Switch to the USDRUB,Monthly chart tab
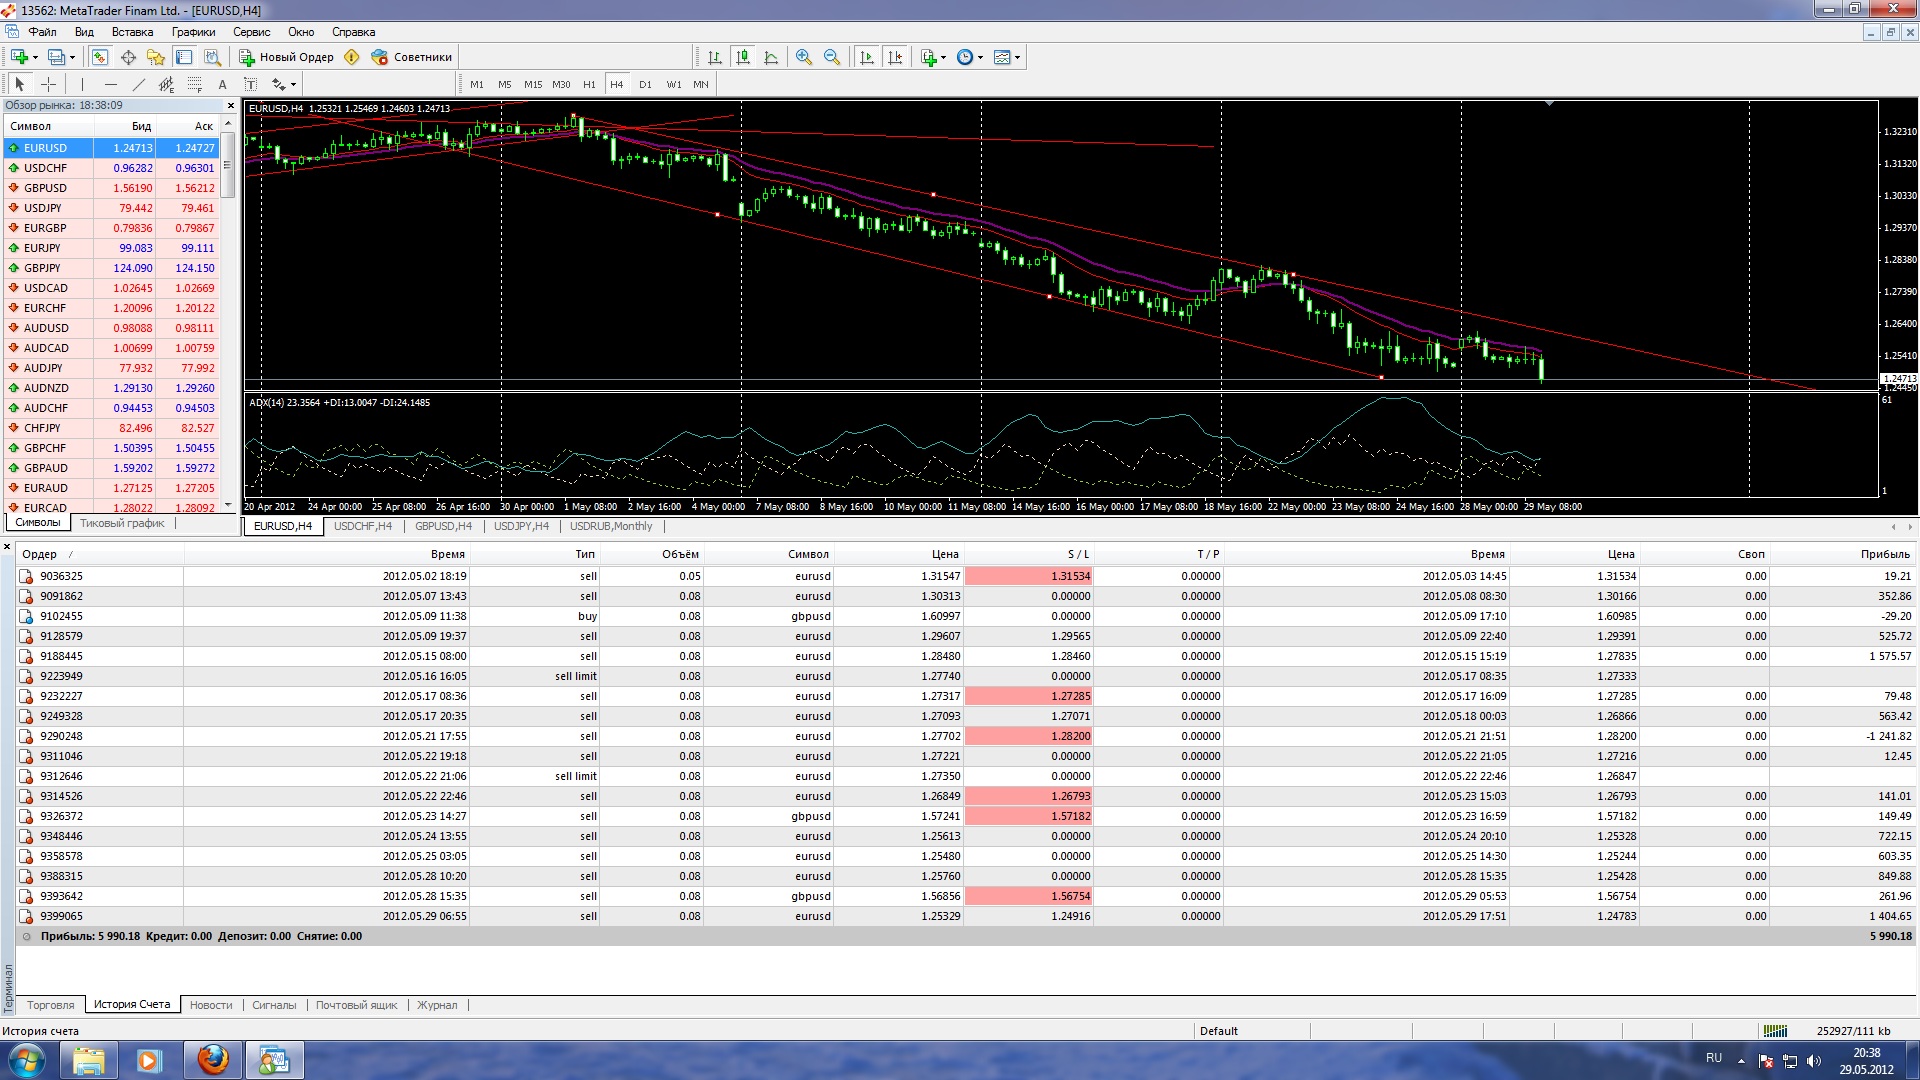The height and width of the screenshot is (1080, 1920). (611, 526)
